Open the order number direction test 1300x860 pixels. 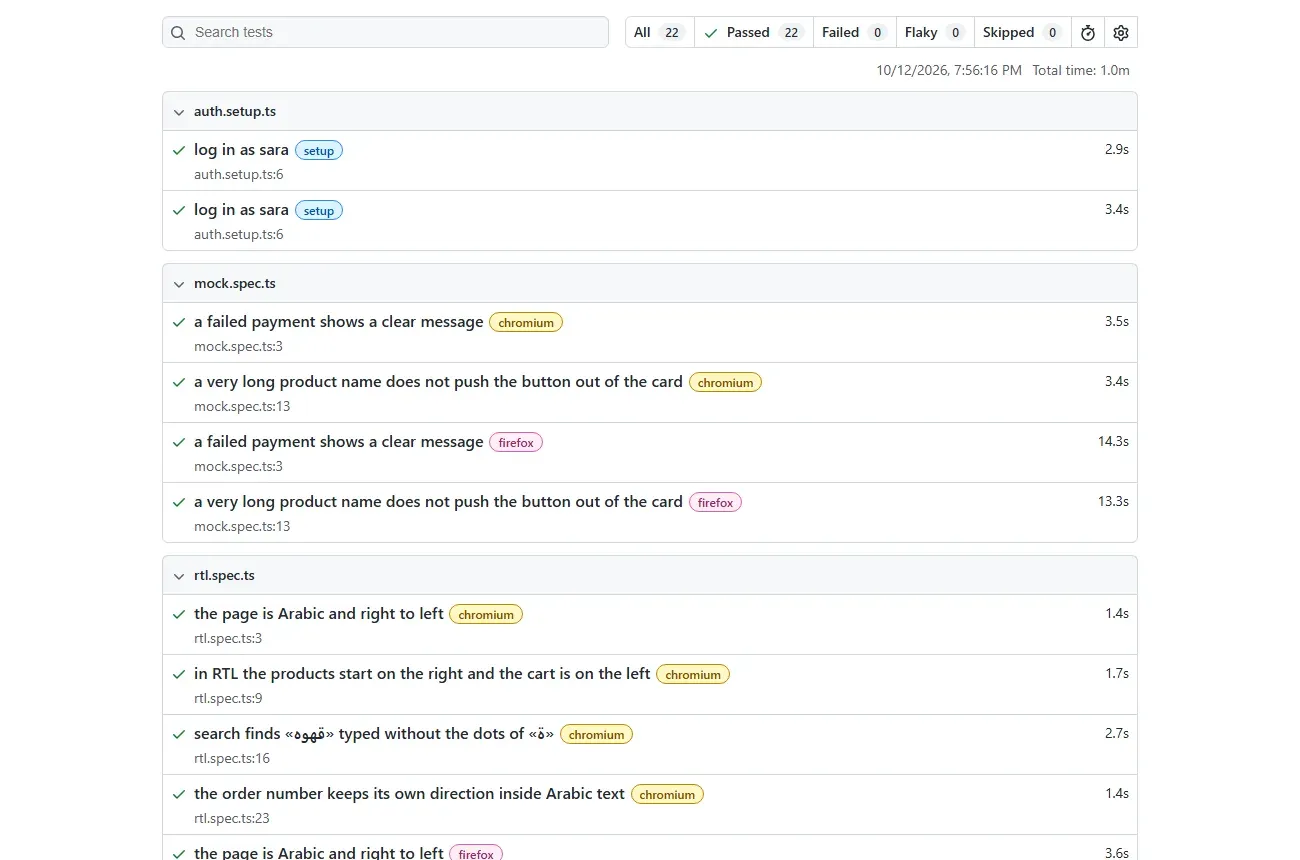[x=409, y=794]
